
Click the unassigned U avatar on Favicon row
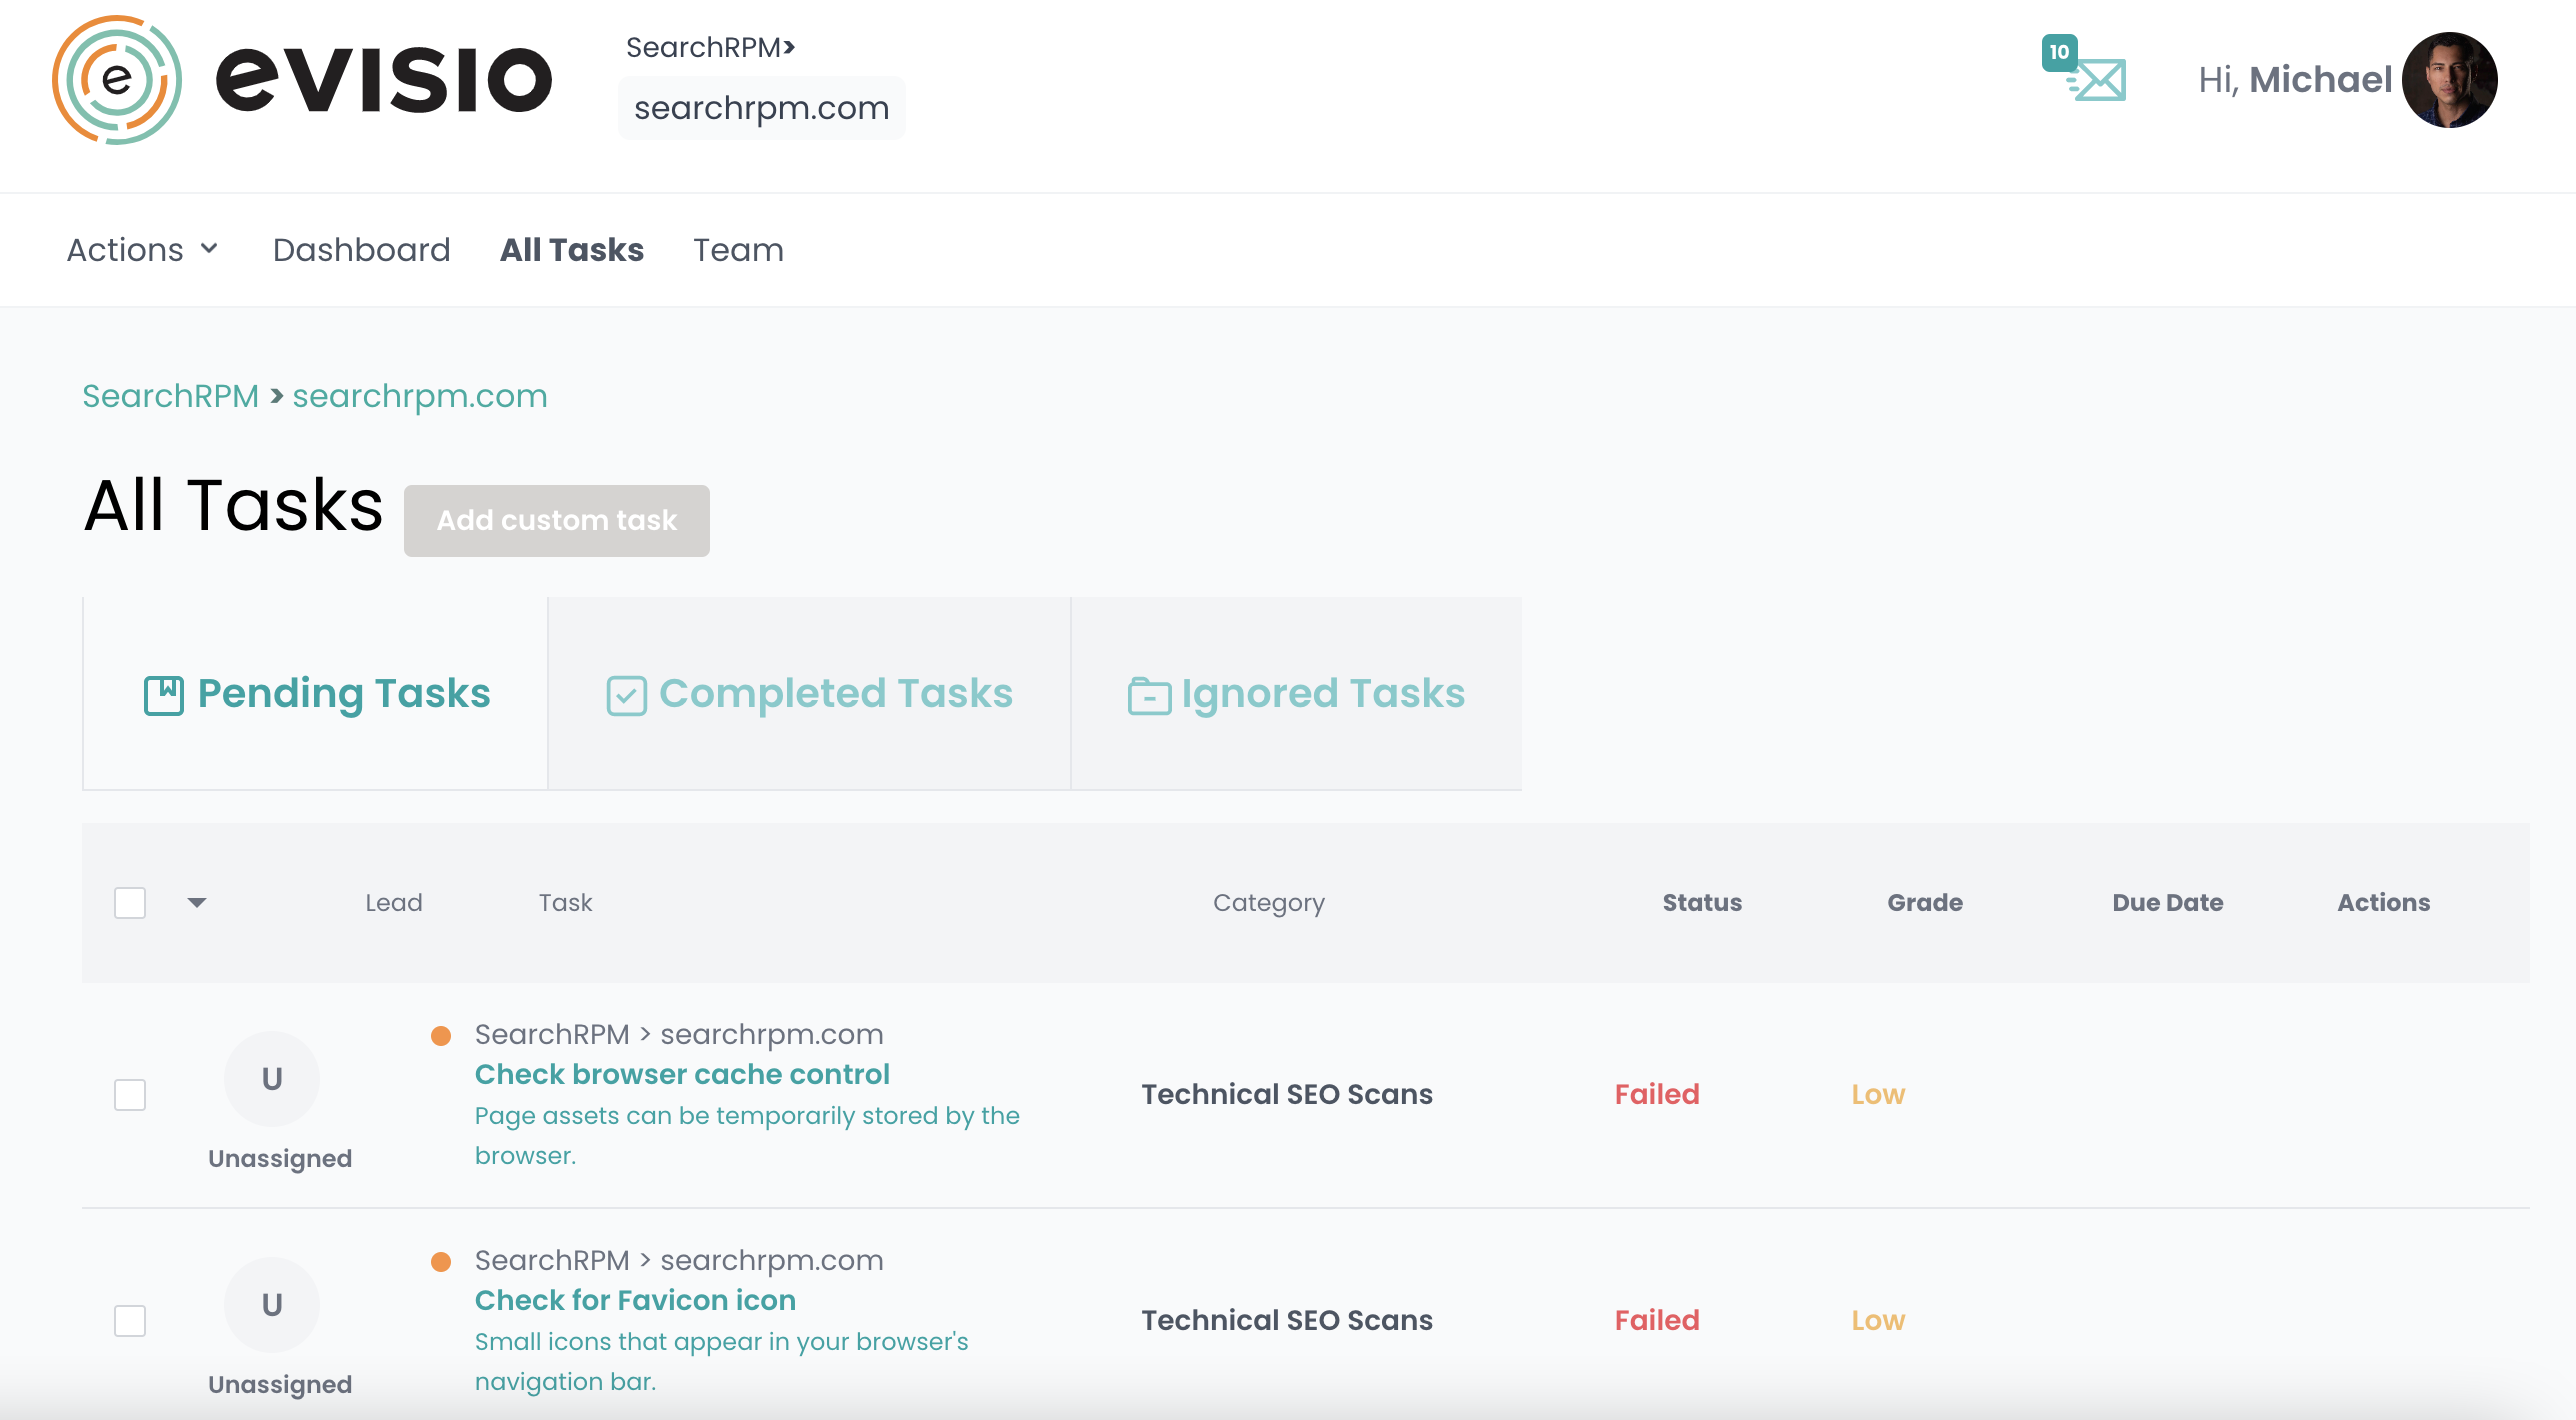(272, 1305)
